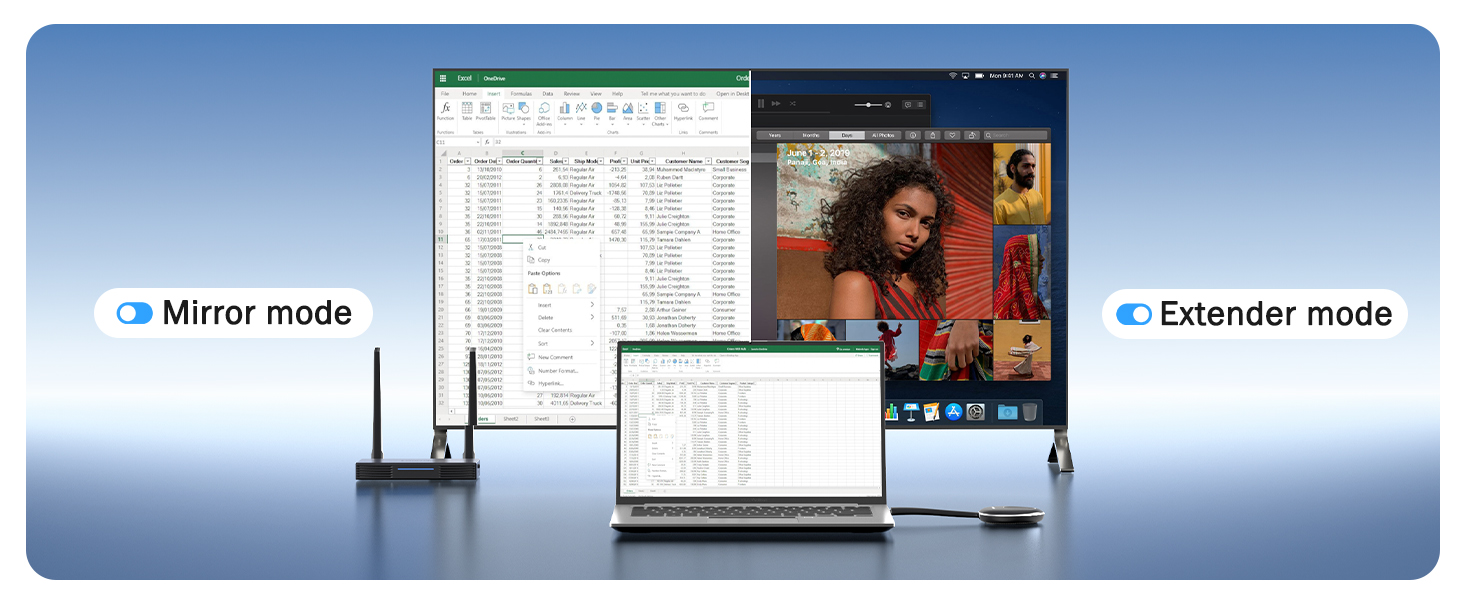This screenshot has height=600, width=1464.
Task: Toggle the Mirror mode switch
Action: [134, 313]
